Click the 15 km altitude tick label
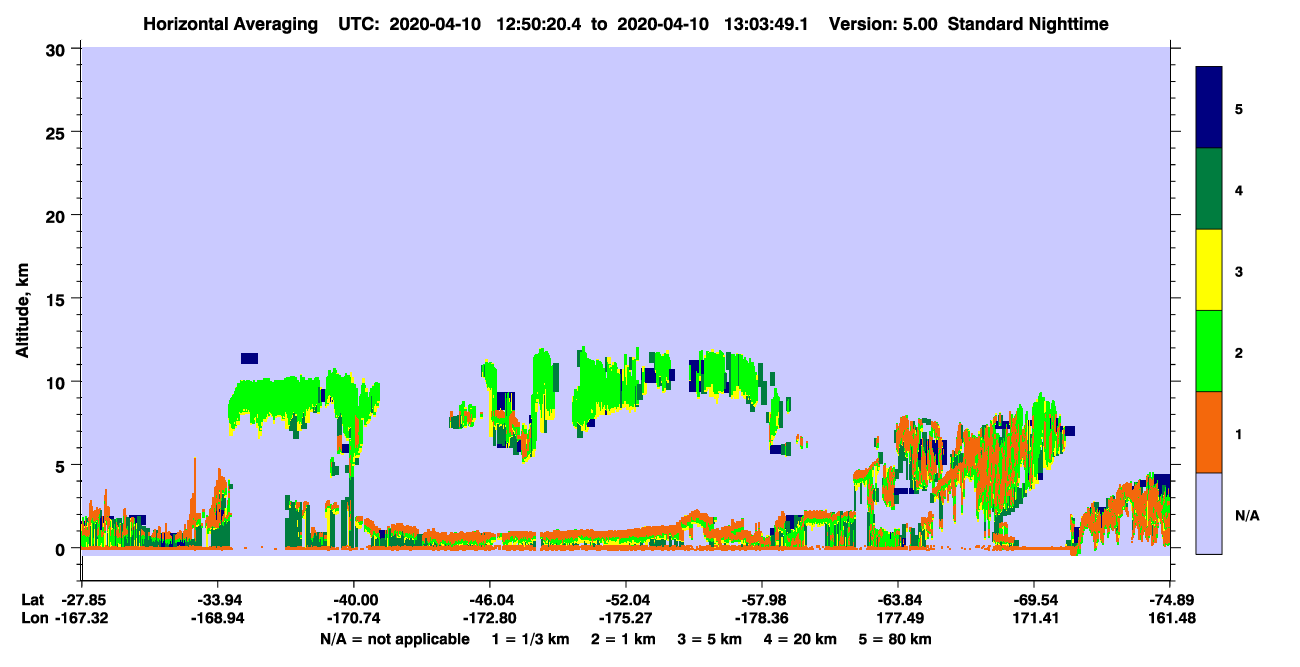 tap(57, 299)
